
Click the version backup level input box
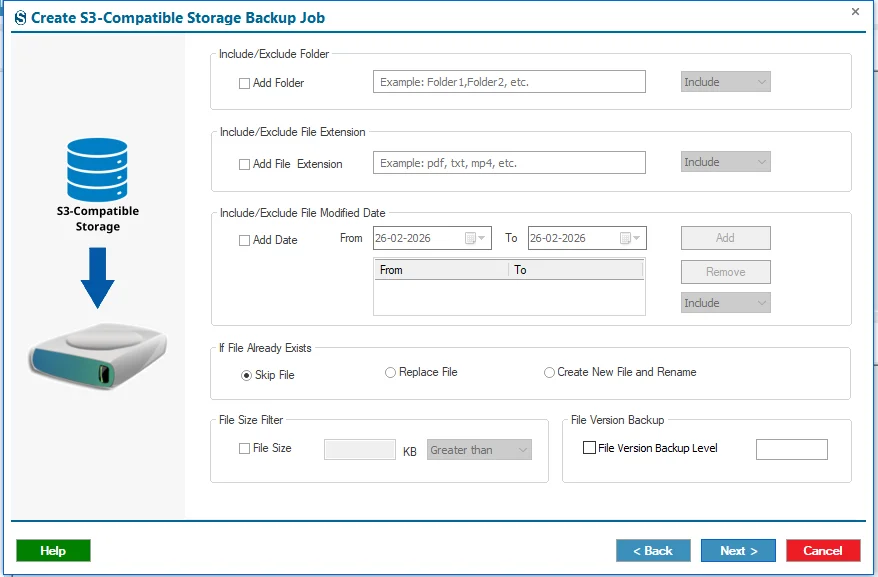[792, 450]
